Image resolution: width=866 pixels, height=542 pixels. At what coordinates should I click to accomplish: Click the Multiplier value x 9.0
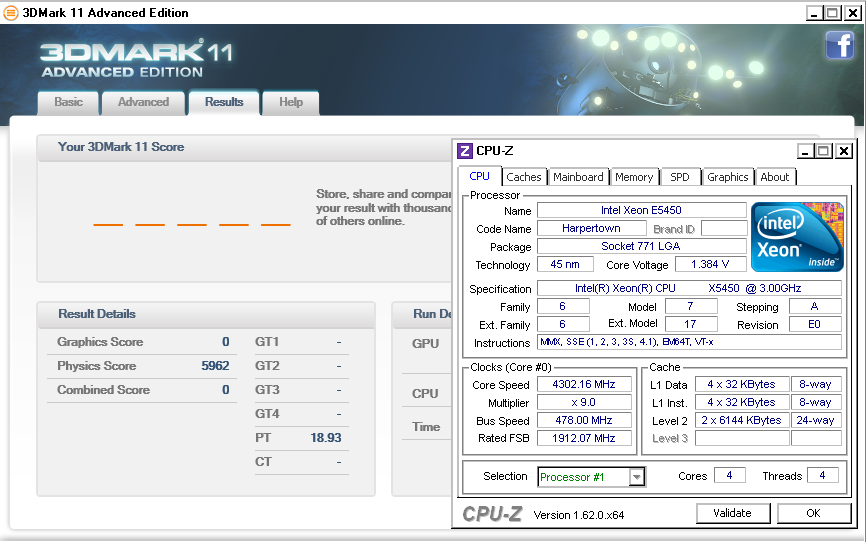(x=584, y=402)
